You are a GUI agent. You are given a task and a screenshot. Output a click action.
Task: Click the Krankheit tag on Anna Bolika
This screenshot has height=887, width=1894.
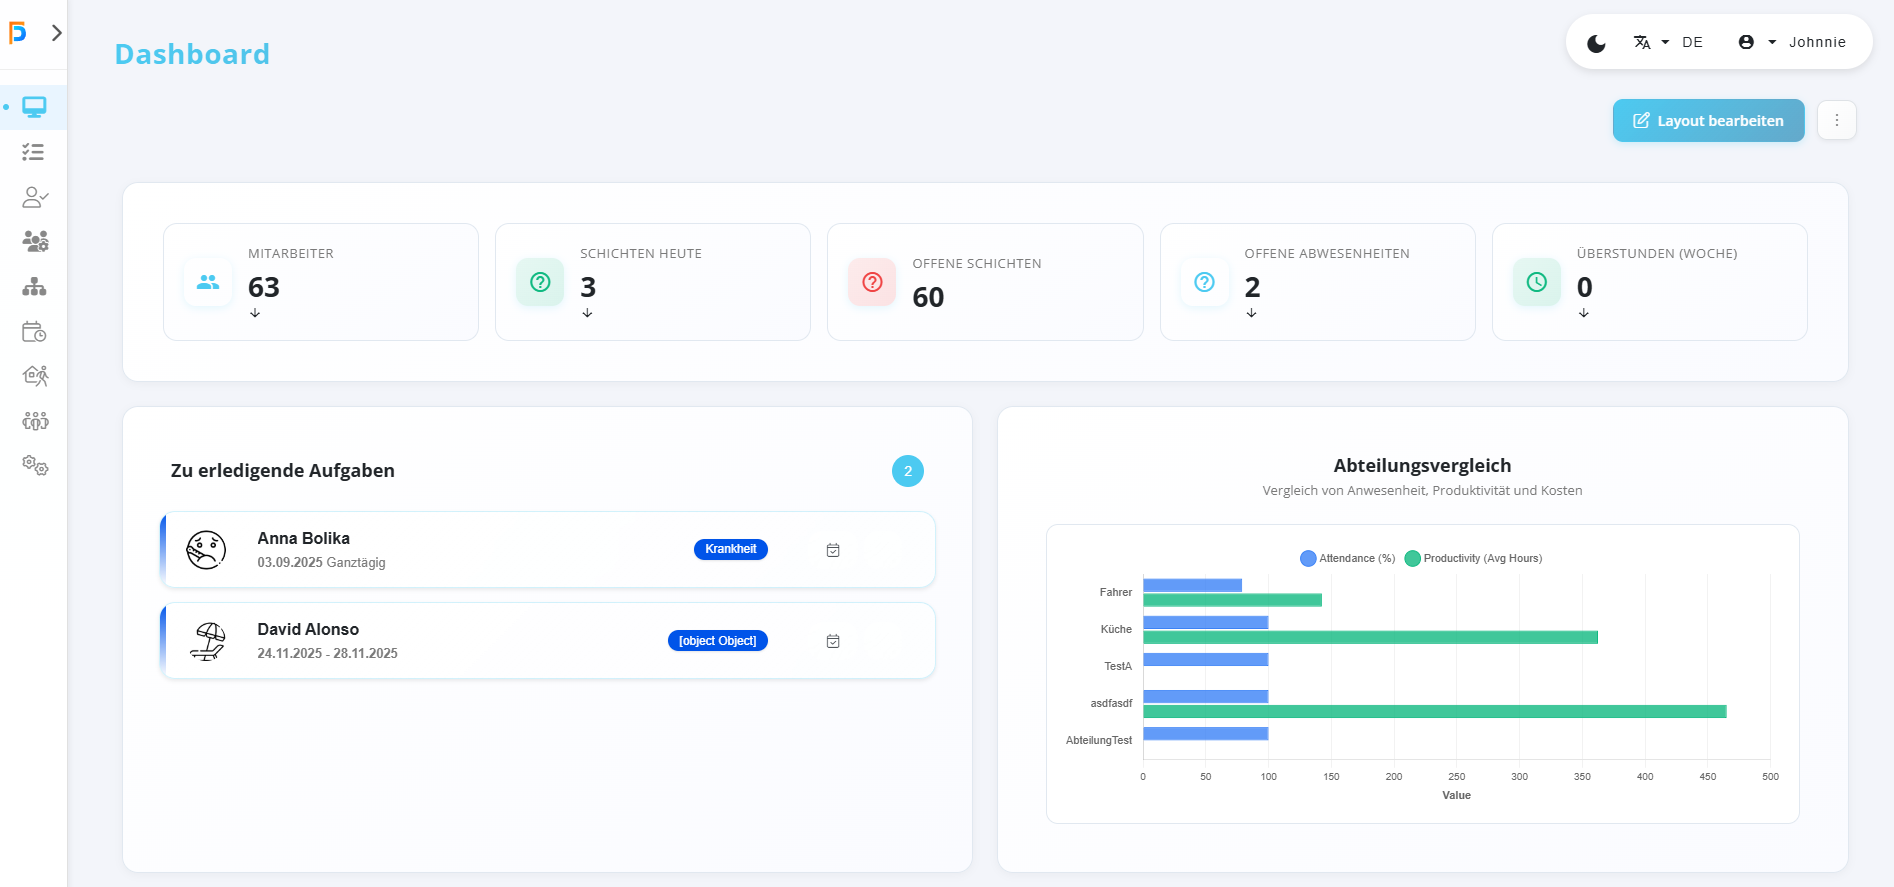730,549
